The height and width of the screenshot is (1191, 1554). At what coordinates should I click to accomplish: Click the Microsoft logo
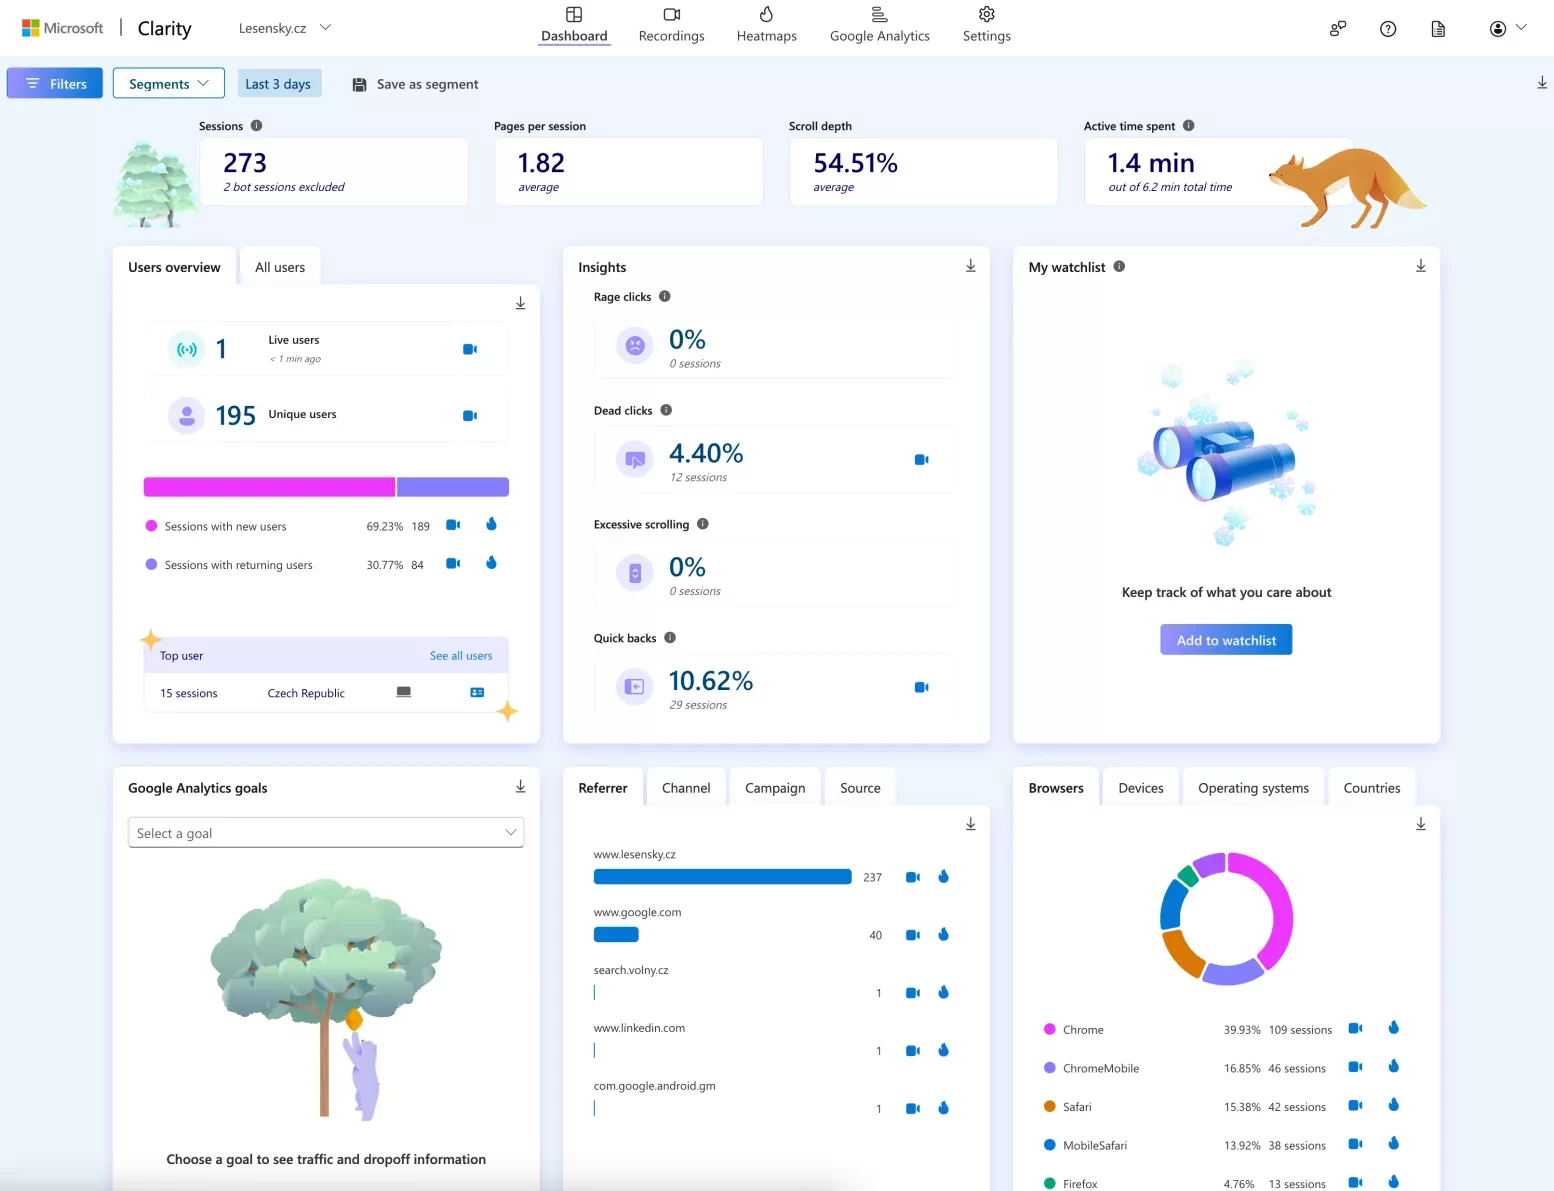tap(63, 28)
